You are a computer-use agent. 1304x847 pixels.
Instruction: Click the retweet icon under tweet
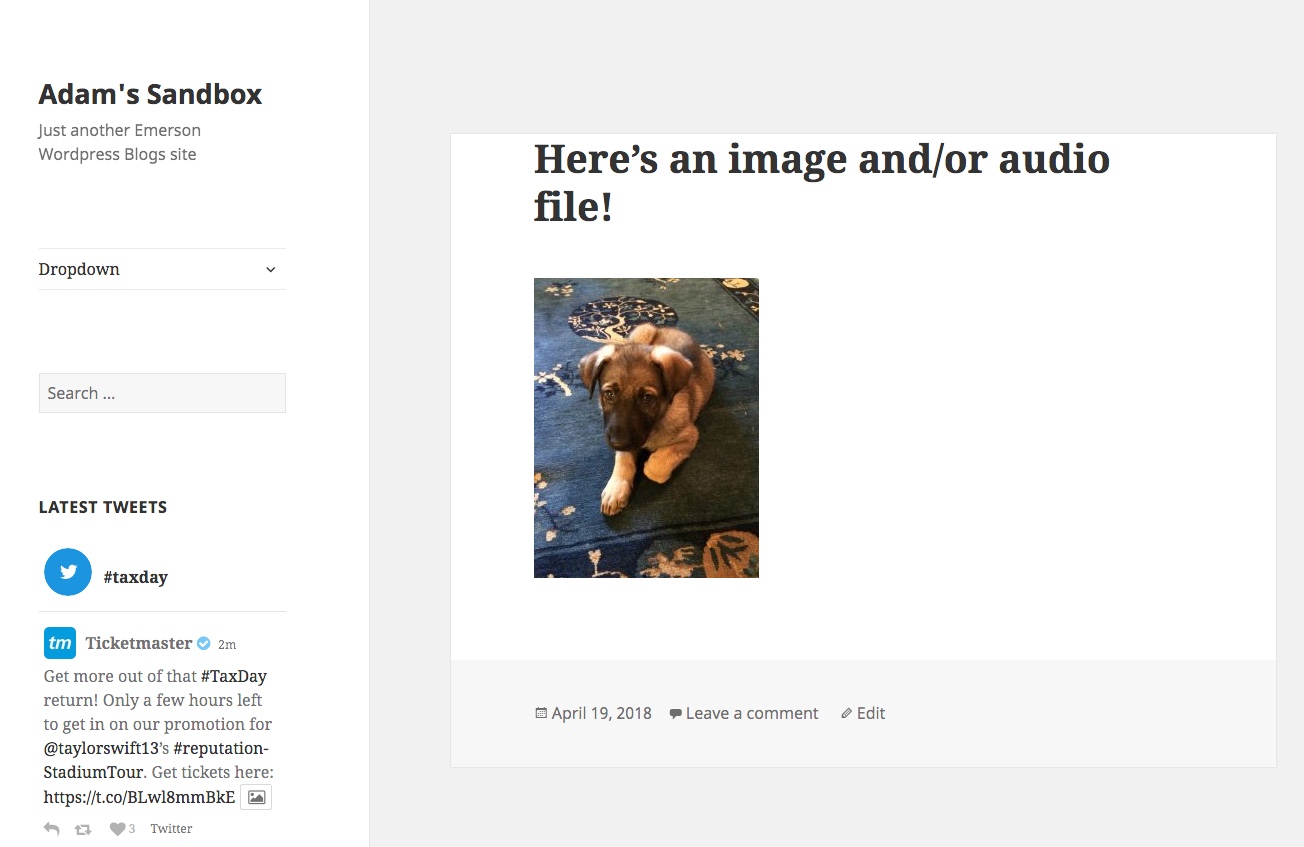coord(84,829)
